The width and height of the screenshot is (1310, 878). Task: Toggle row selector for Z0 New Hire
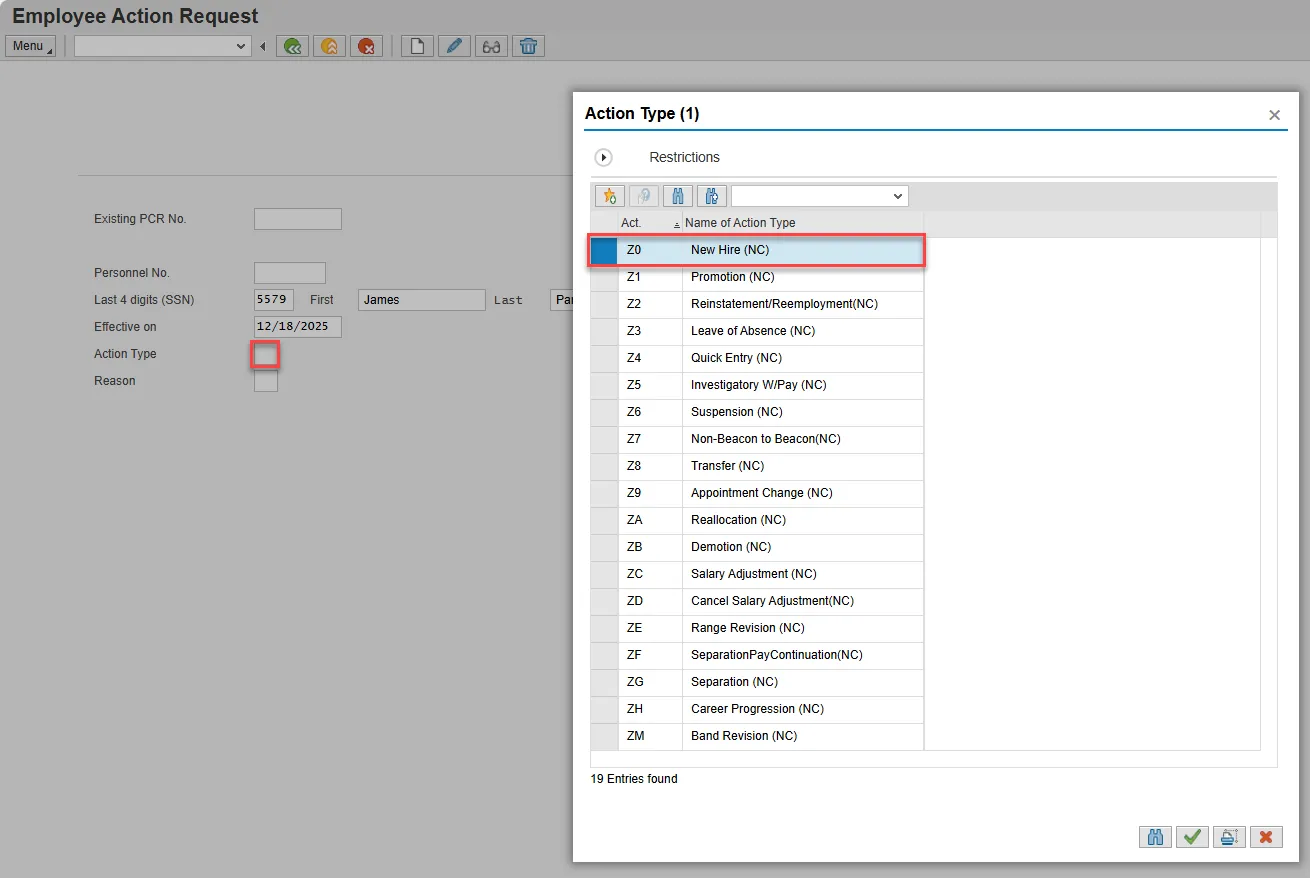point(604,250)
